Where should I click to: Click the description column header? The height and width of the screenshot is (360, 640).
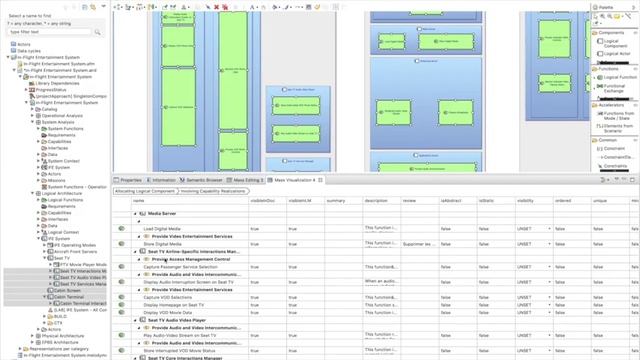381,200
